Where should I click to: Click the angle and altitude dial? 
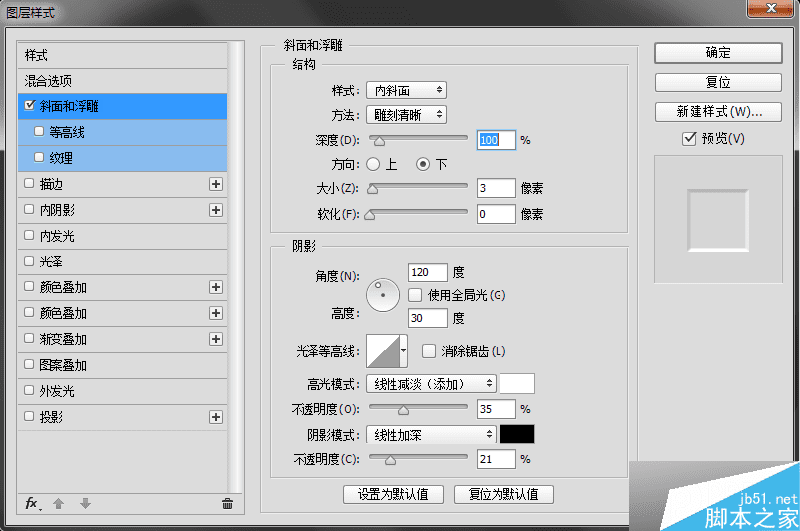pyautogui.click(x=383, y=295)
